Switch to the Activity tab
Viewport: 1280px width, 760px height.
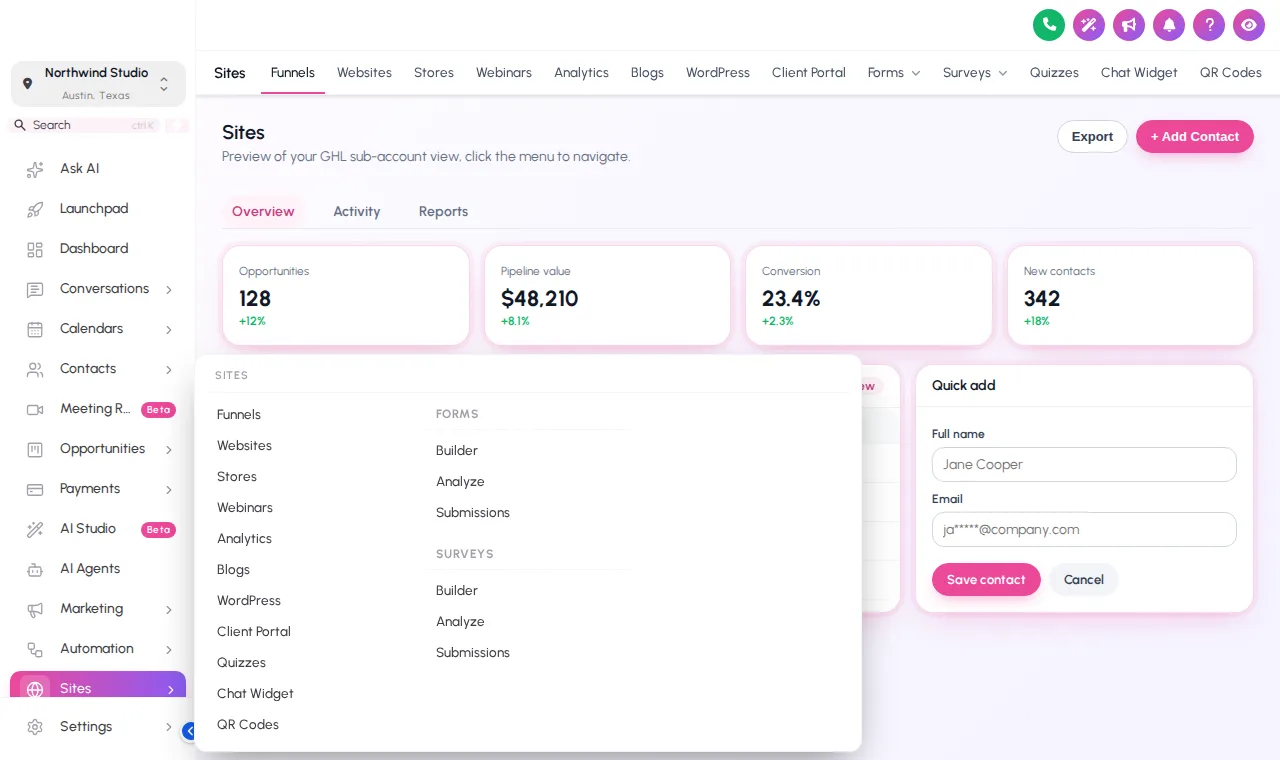click(357, 211)
